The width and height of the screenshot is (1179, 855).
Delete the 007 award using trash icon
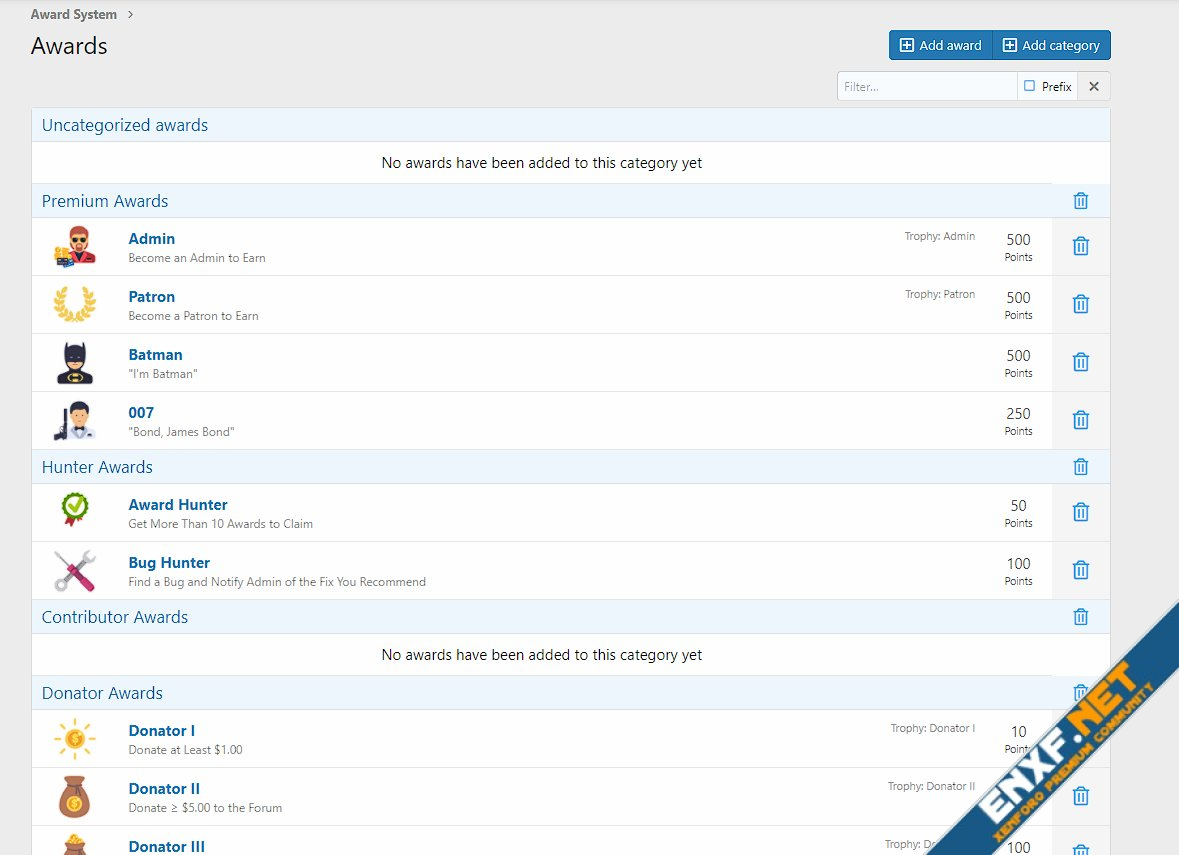click(x=1080, y=420)
